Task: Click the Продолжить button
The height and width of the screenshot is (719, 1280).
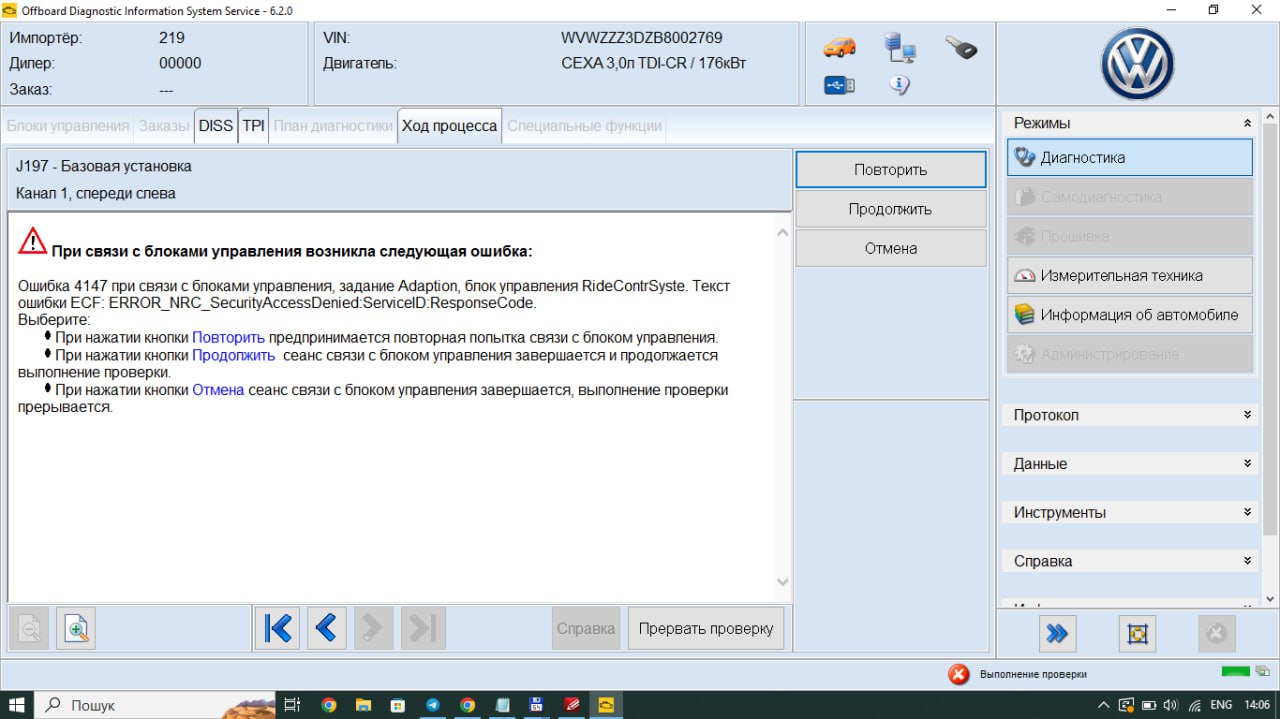Action: [891, 209]
